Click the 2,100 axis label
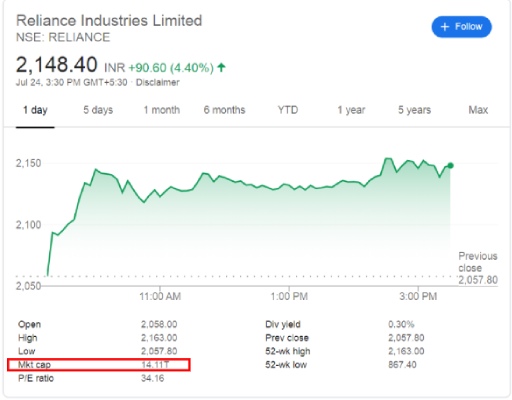 coord(28,225)
